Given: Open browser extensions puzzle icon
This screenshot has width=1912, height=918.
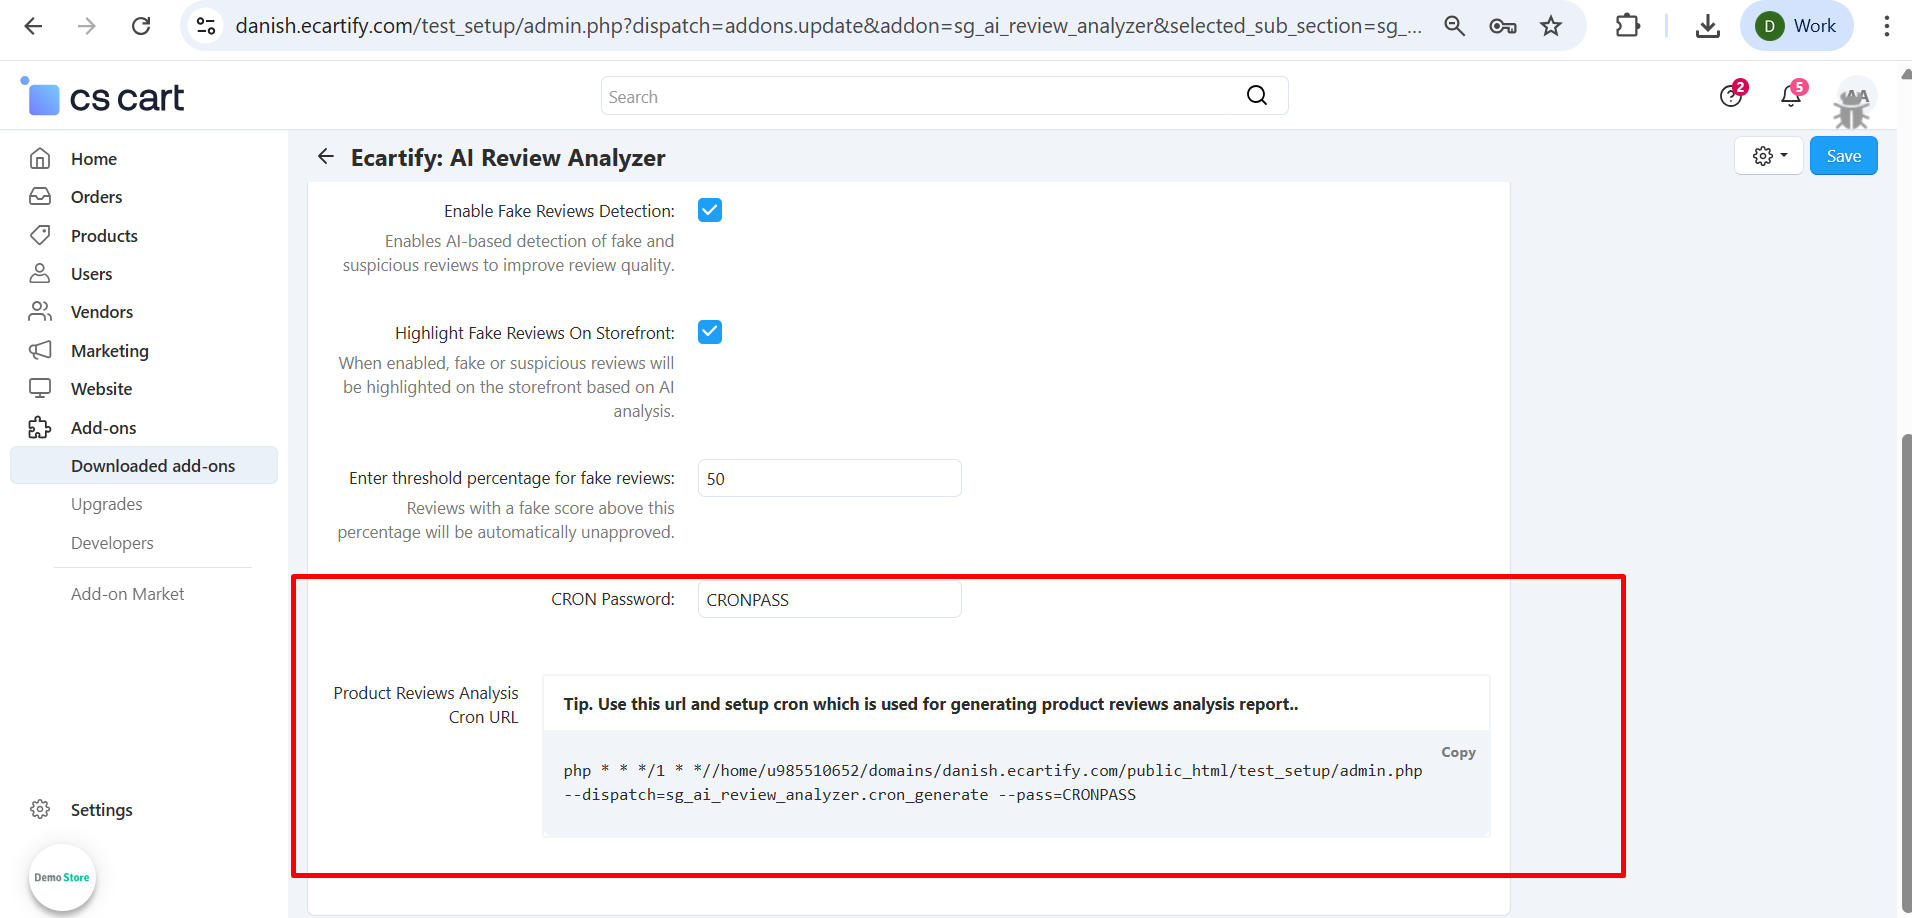Looking at the screenshot, I should pyautogui.click(x=1627, y=26).
